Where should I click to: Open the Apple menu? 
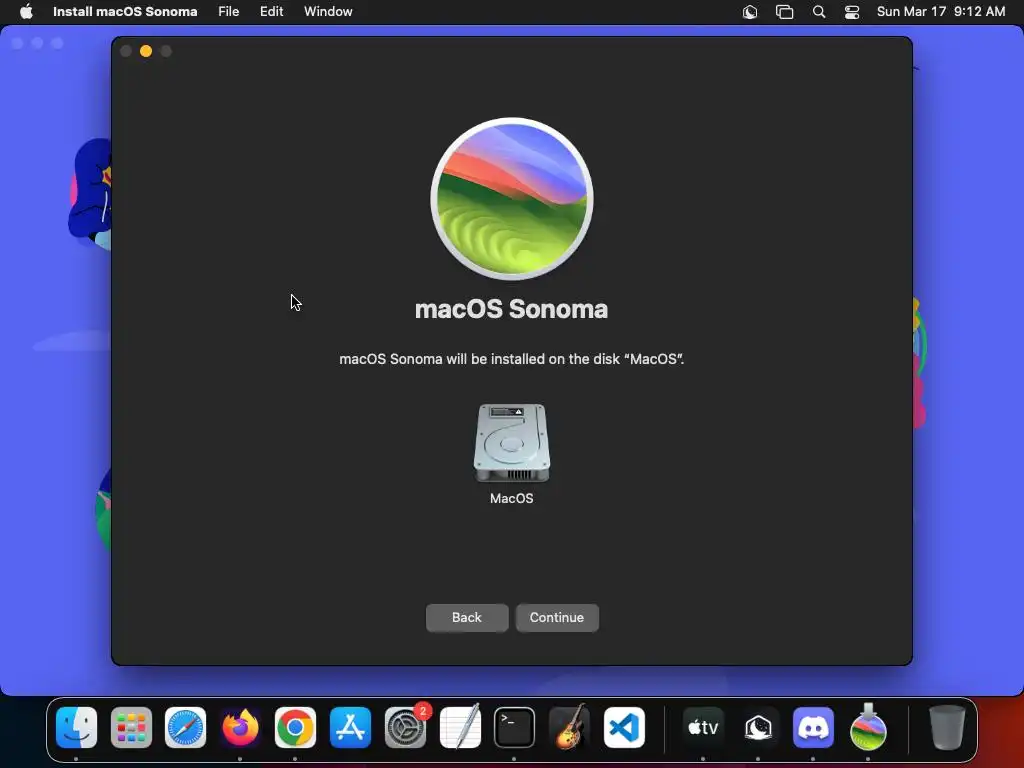click(26, 12)
